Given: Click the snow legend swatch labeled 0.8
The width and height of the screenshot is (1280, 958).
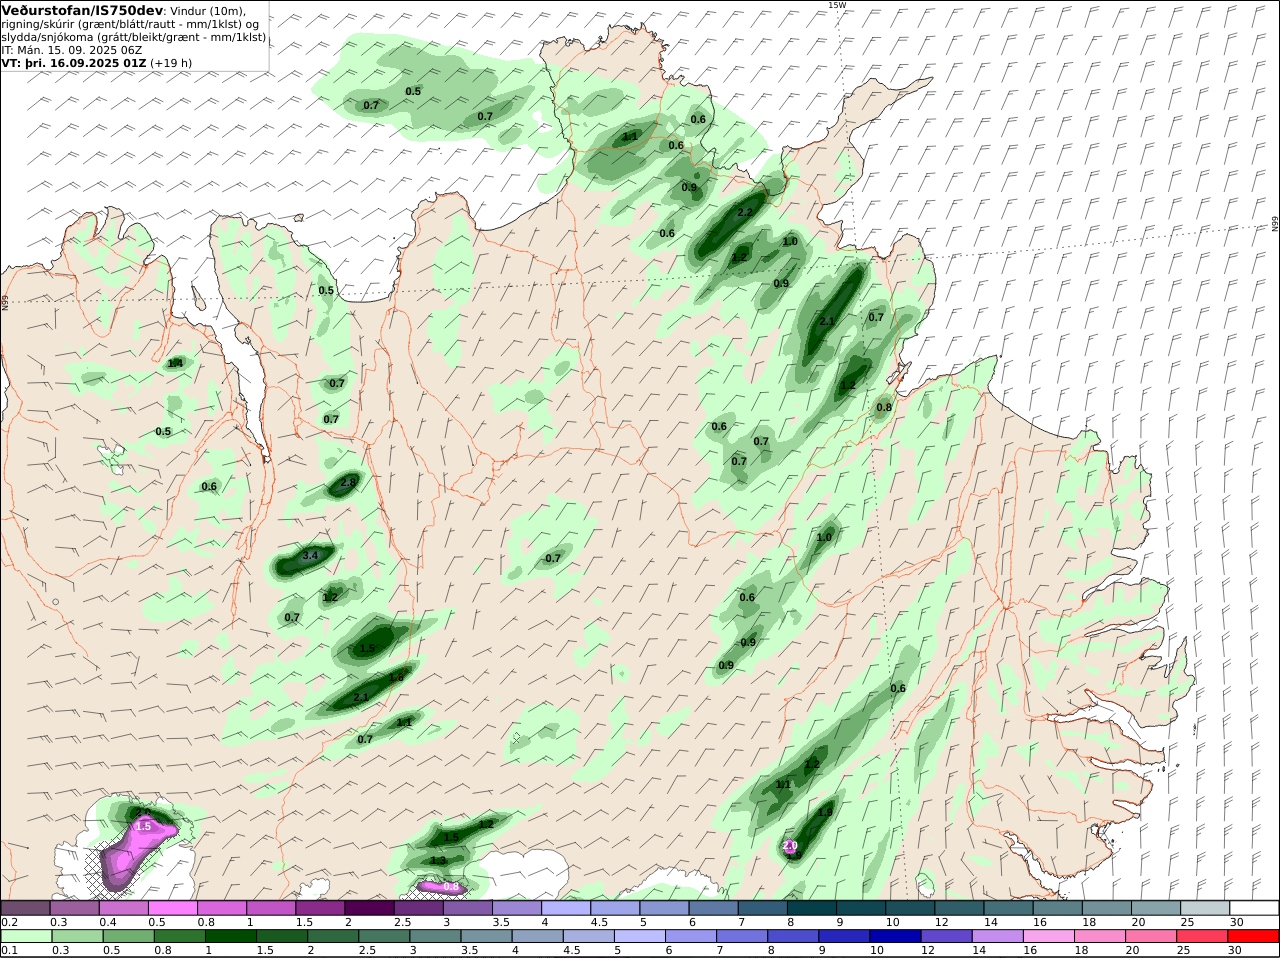Looking at the screenshot, I should click(x=223, y=907).
